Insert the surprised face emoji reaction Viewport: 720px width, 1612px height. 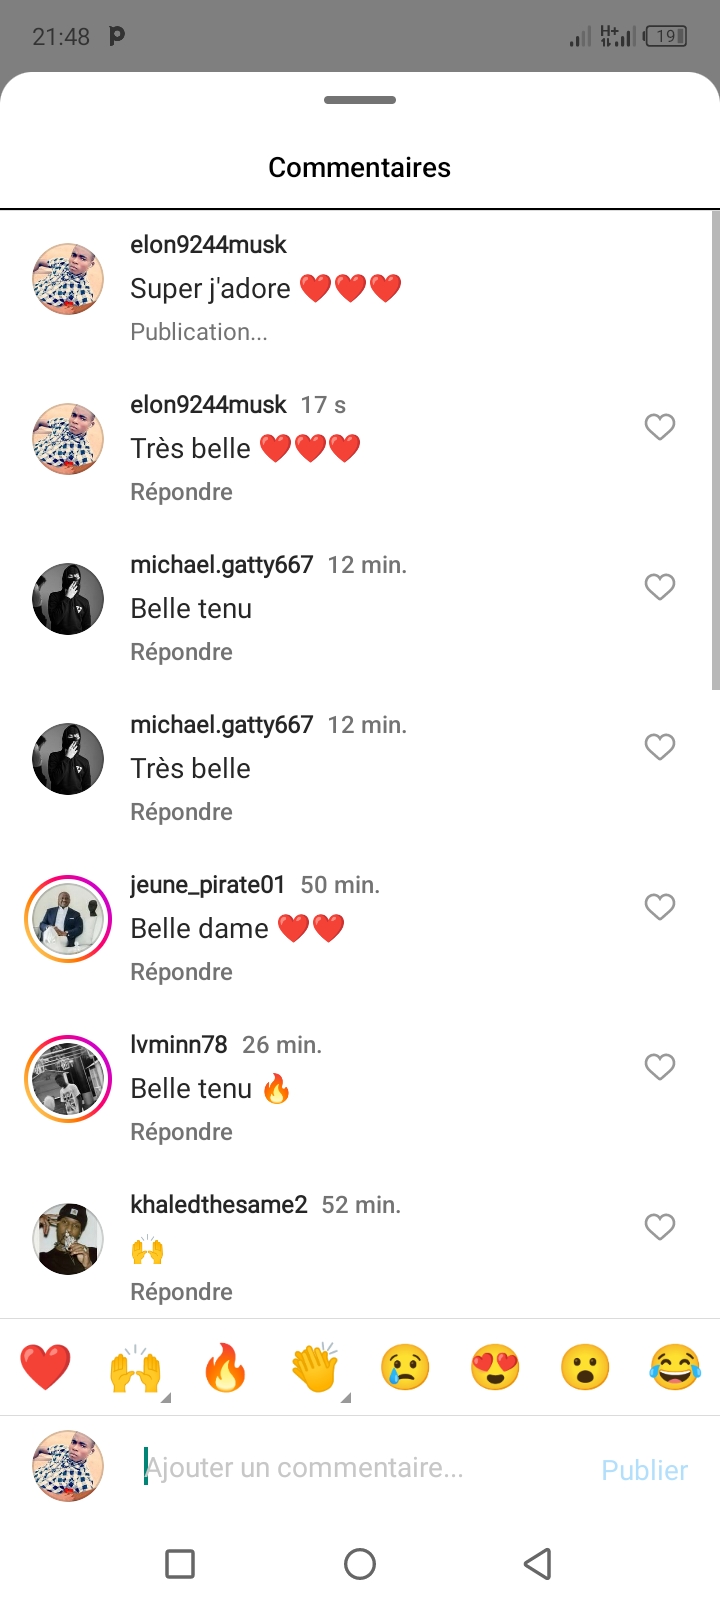pos(585,1367)
